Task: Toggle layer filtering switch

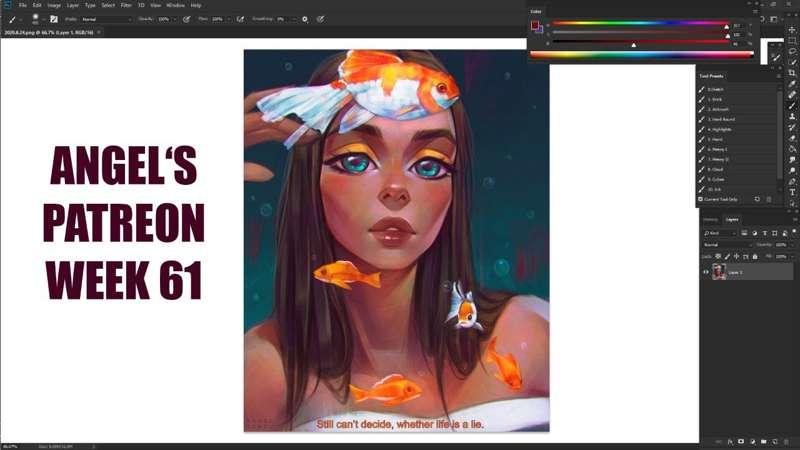Action: [794, 231]
